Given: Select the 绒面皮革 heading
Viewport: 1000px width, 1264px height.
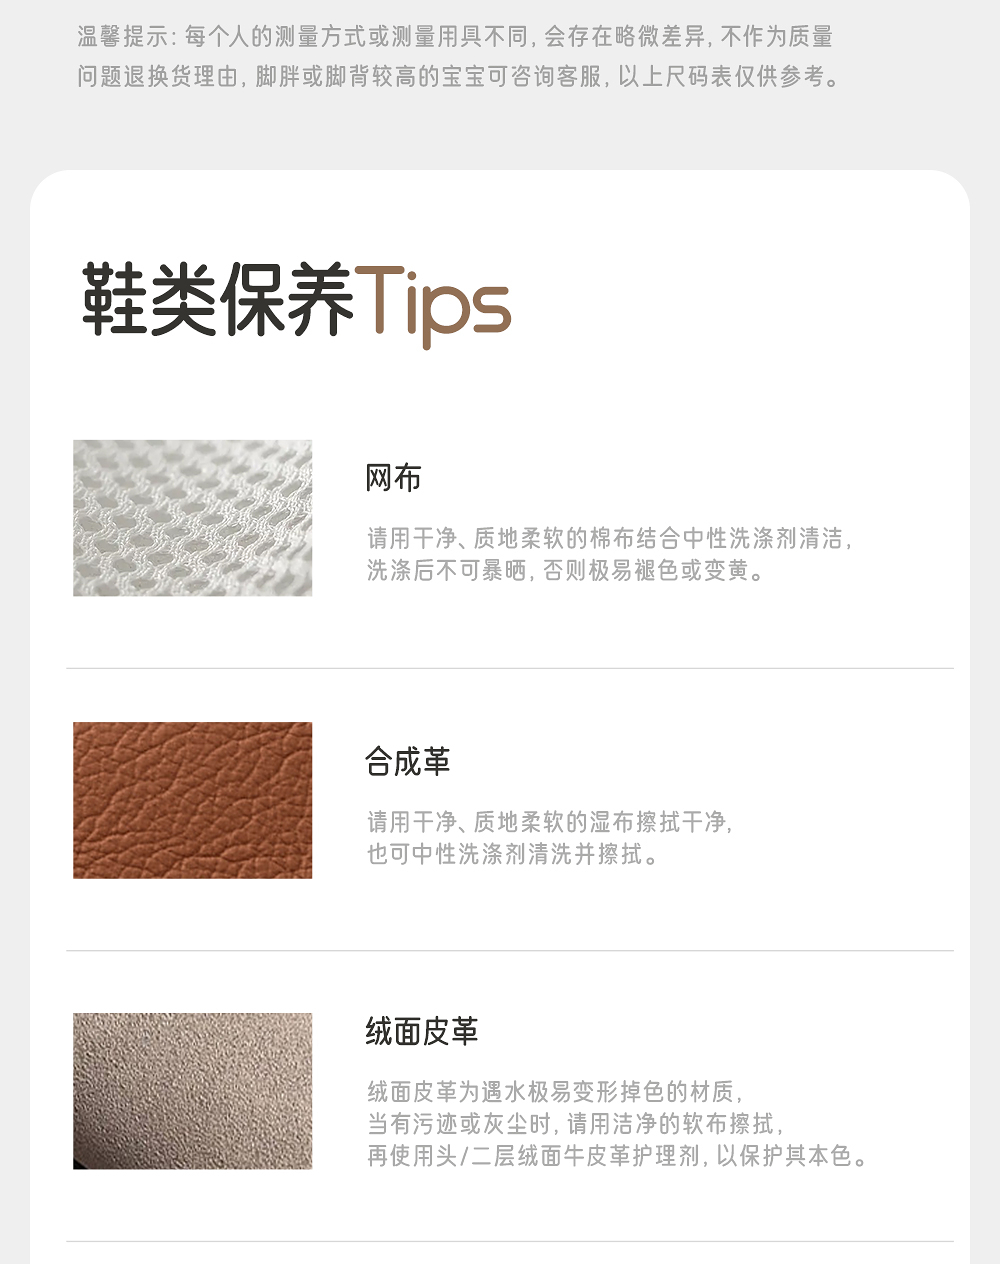Looking at the screenshot, I should 422,1031.
